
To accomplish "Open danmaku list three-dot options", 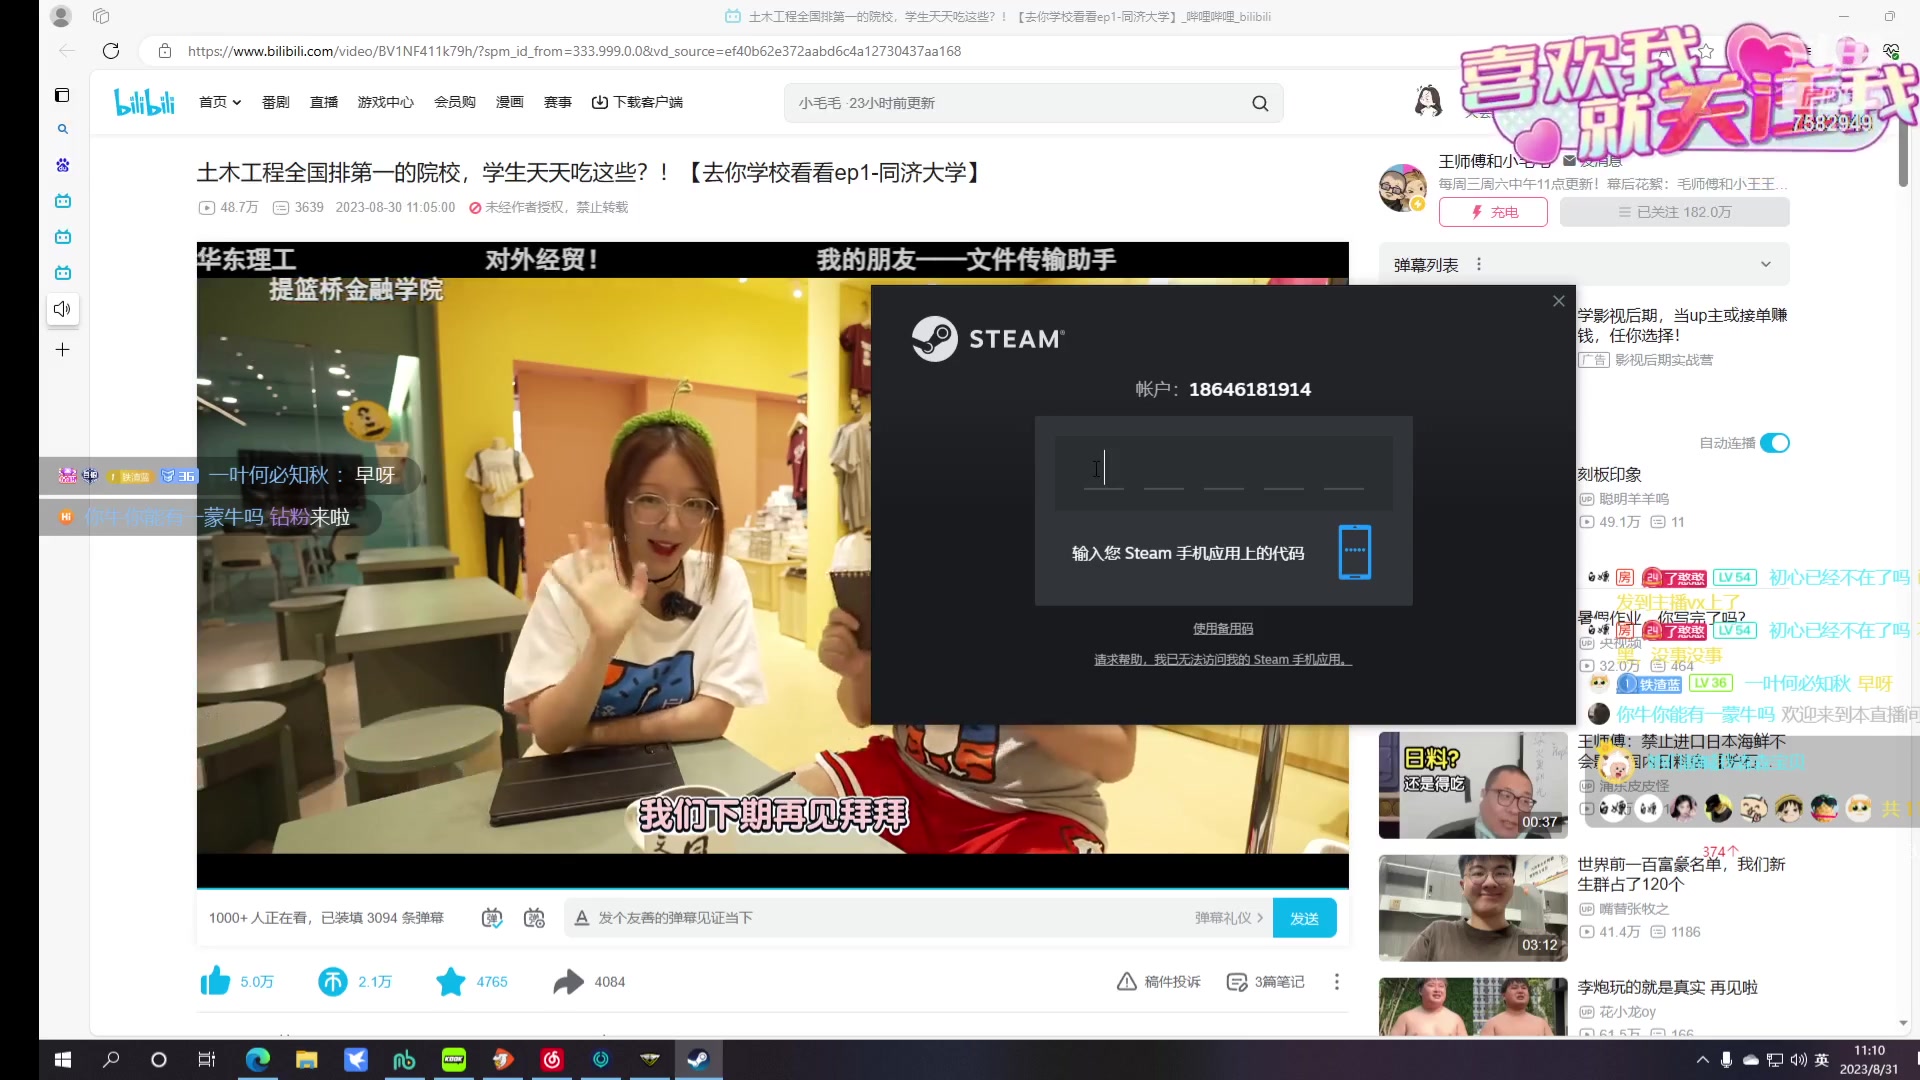I will coord(1479,265).
